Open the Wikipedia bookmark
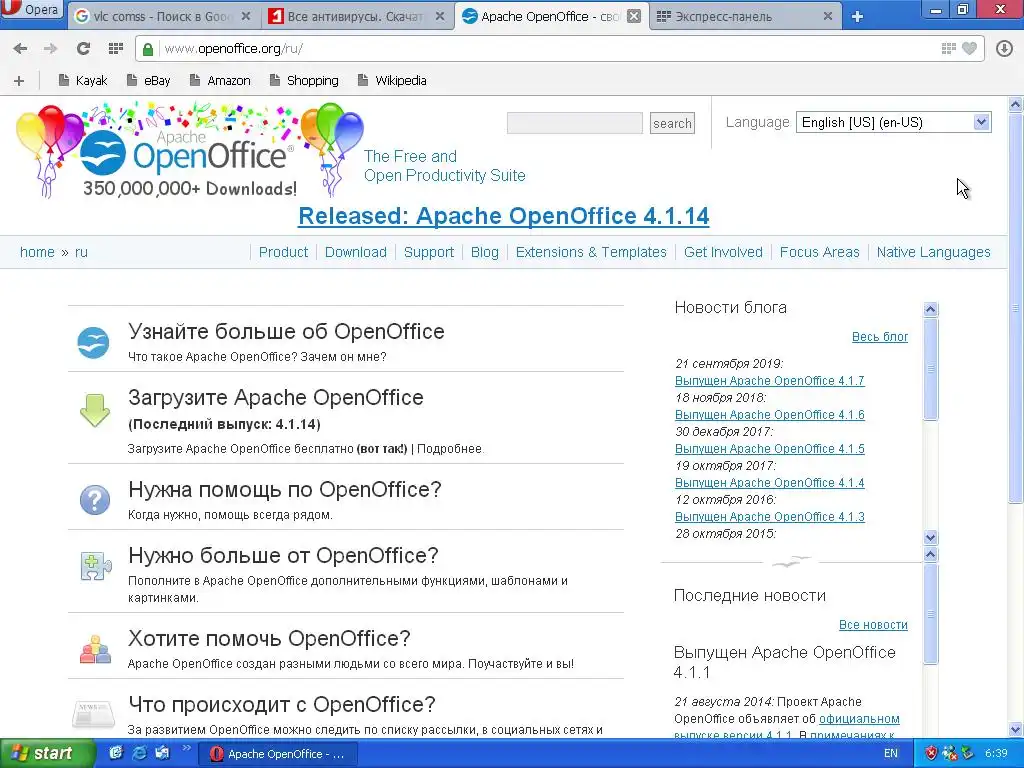The width and height of the screenshot is (1024, 768). click(x=392, y=80)
